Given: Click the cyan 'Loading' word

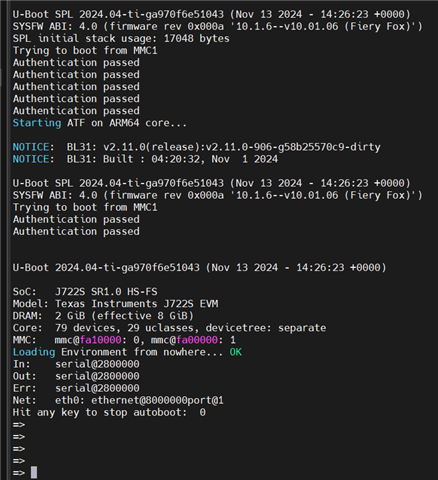Looking at the screenshot, I should 34,352.
